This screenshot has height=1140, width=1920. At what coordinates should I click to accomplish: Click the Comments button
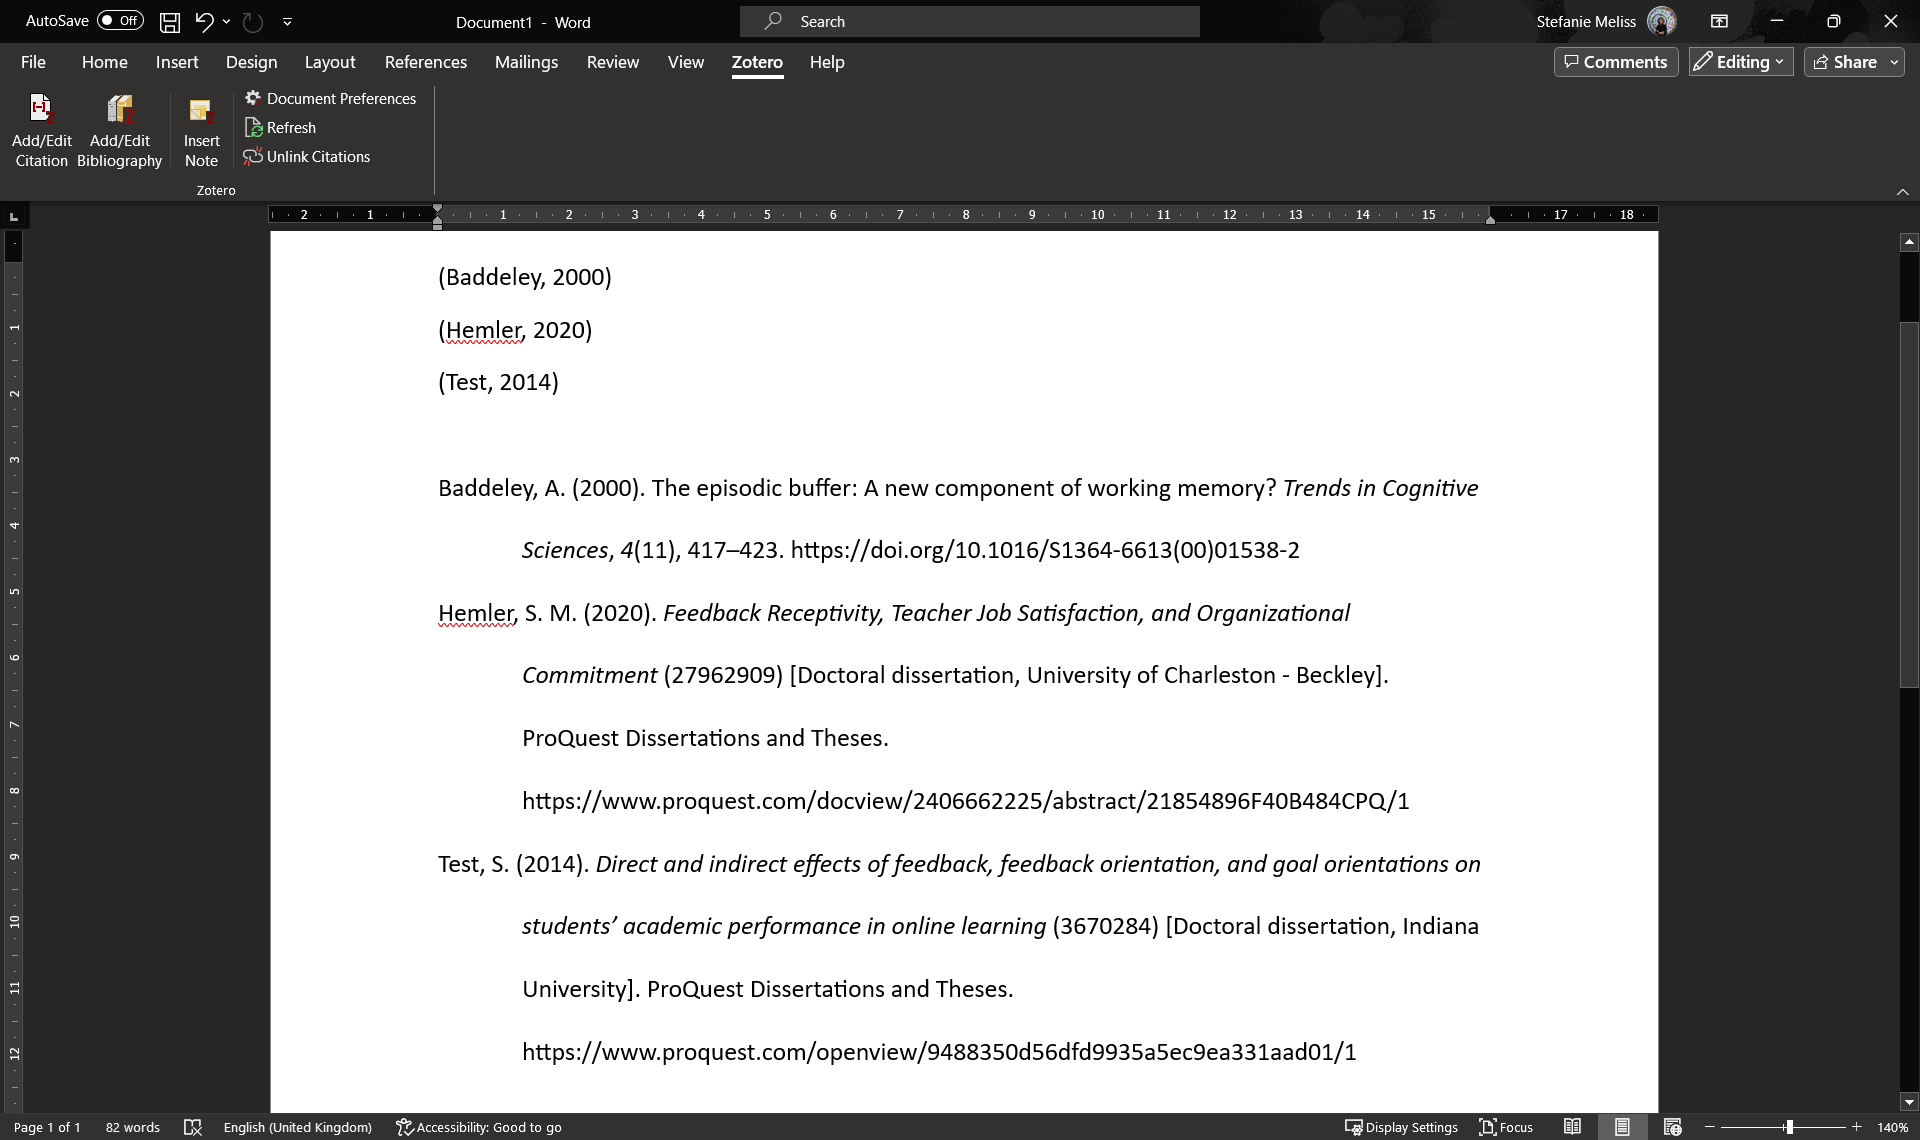click(x=1615, y=62)
